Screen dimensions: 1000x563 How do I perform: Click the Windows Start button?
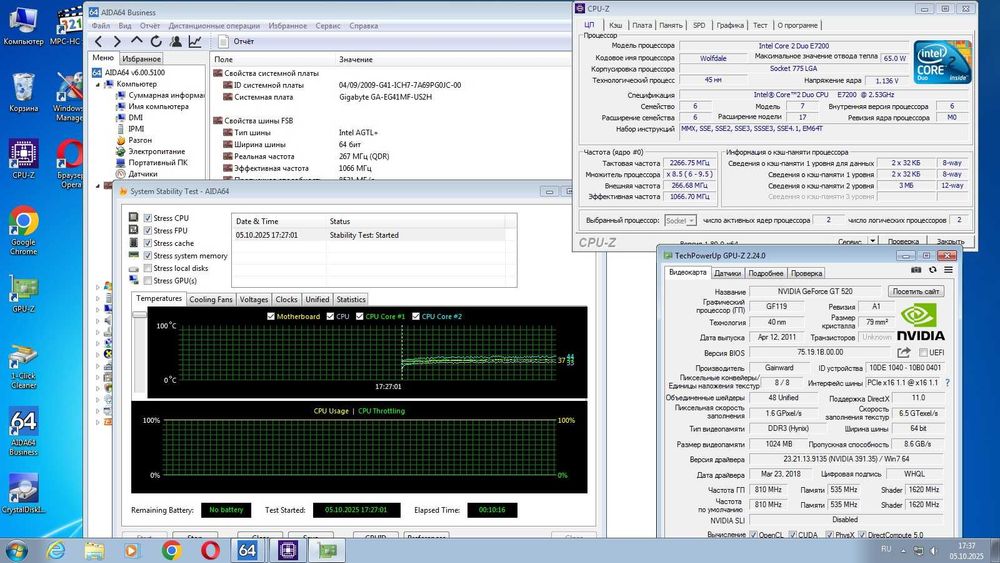[x=16, y=550]
